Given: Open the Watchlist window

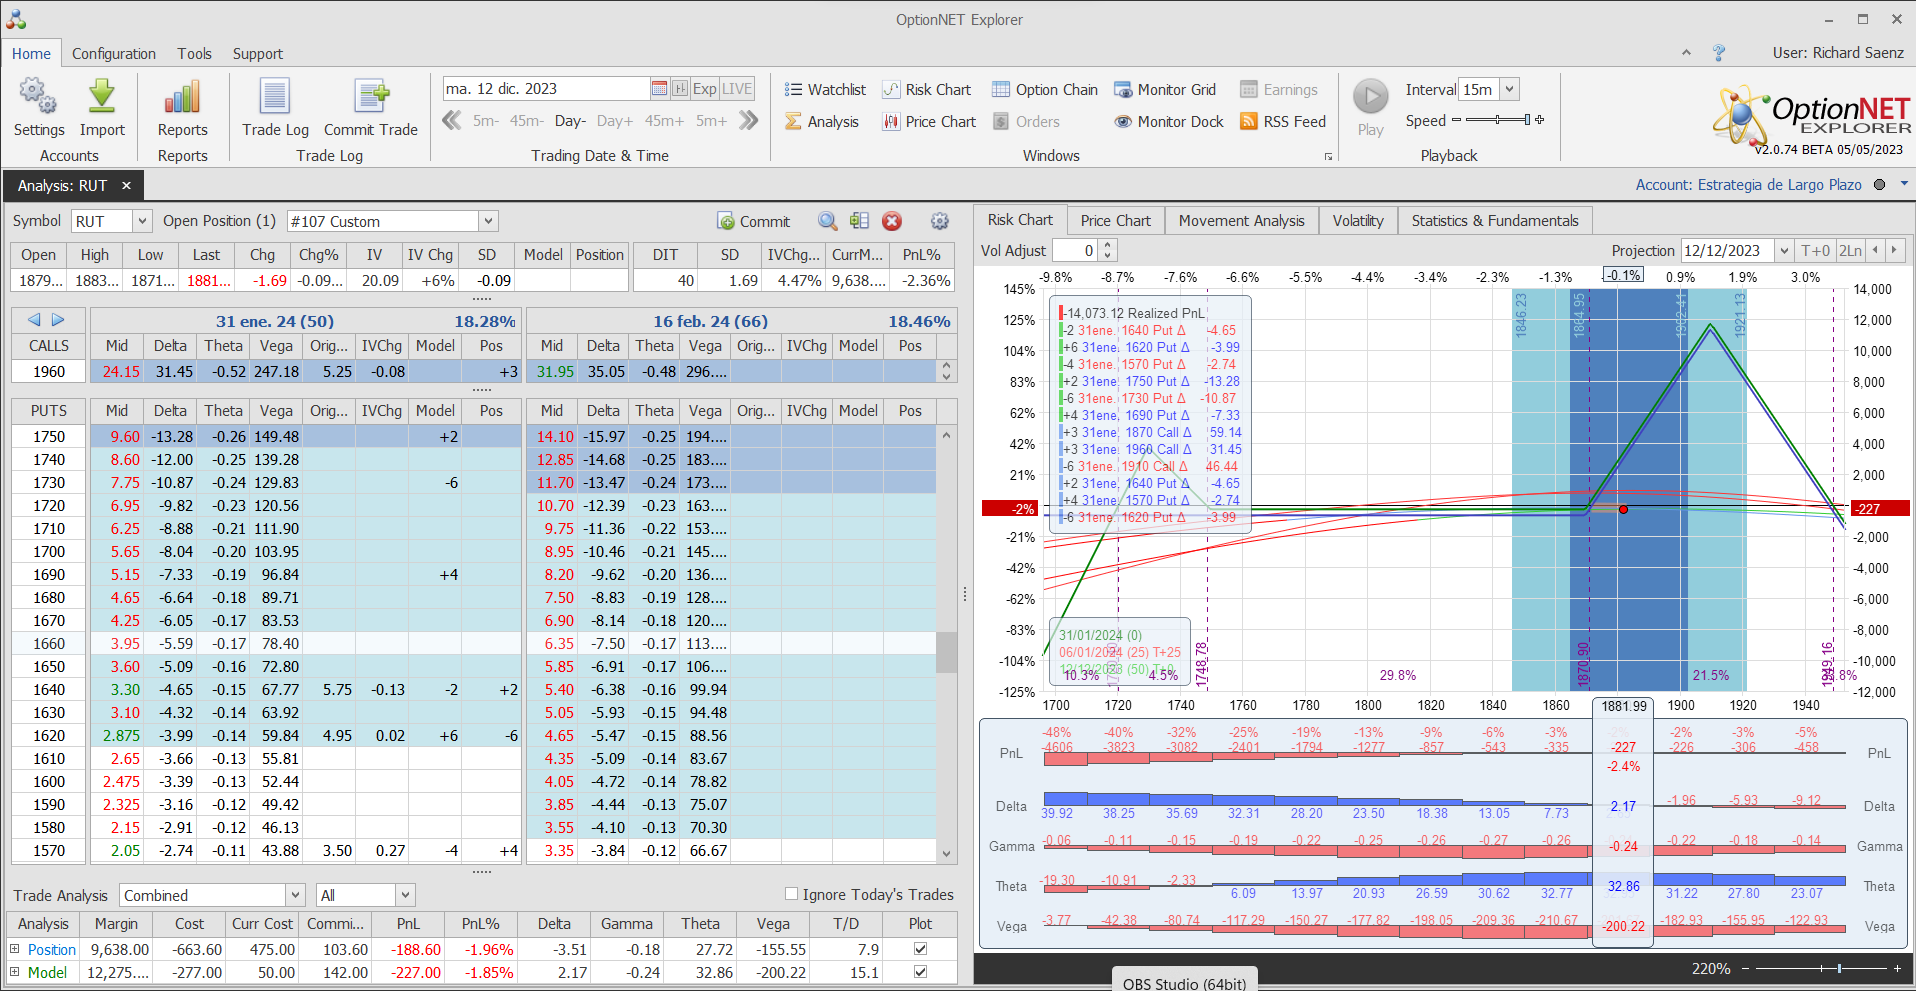Looking at the screenshot, I should pyautogui.click(x=825, y=90).
